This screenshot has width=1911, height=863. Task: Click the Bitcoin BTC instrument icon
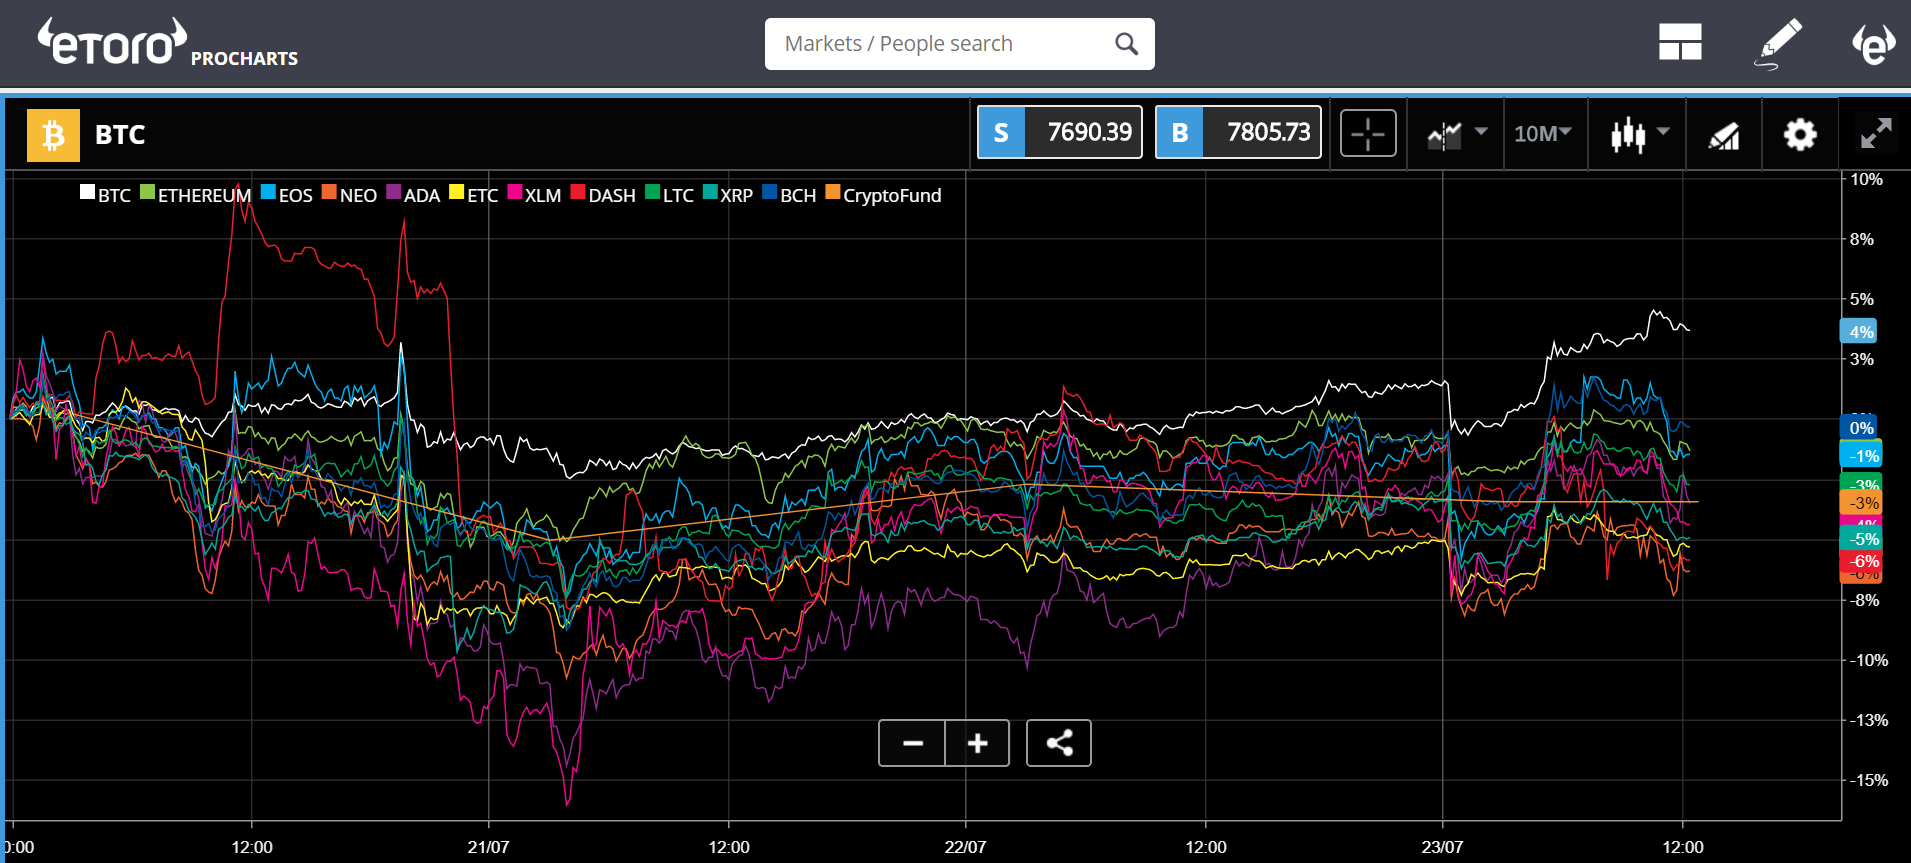pyautogui.click(x=53, y=135)
